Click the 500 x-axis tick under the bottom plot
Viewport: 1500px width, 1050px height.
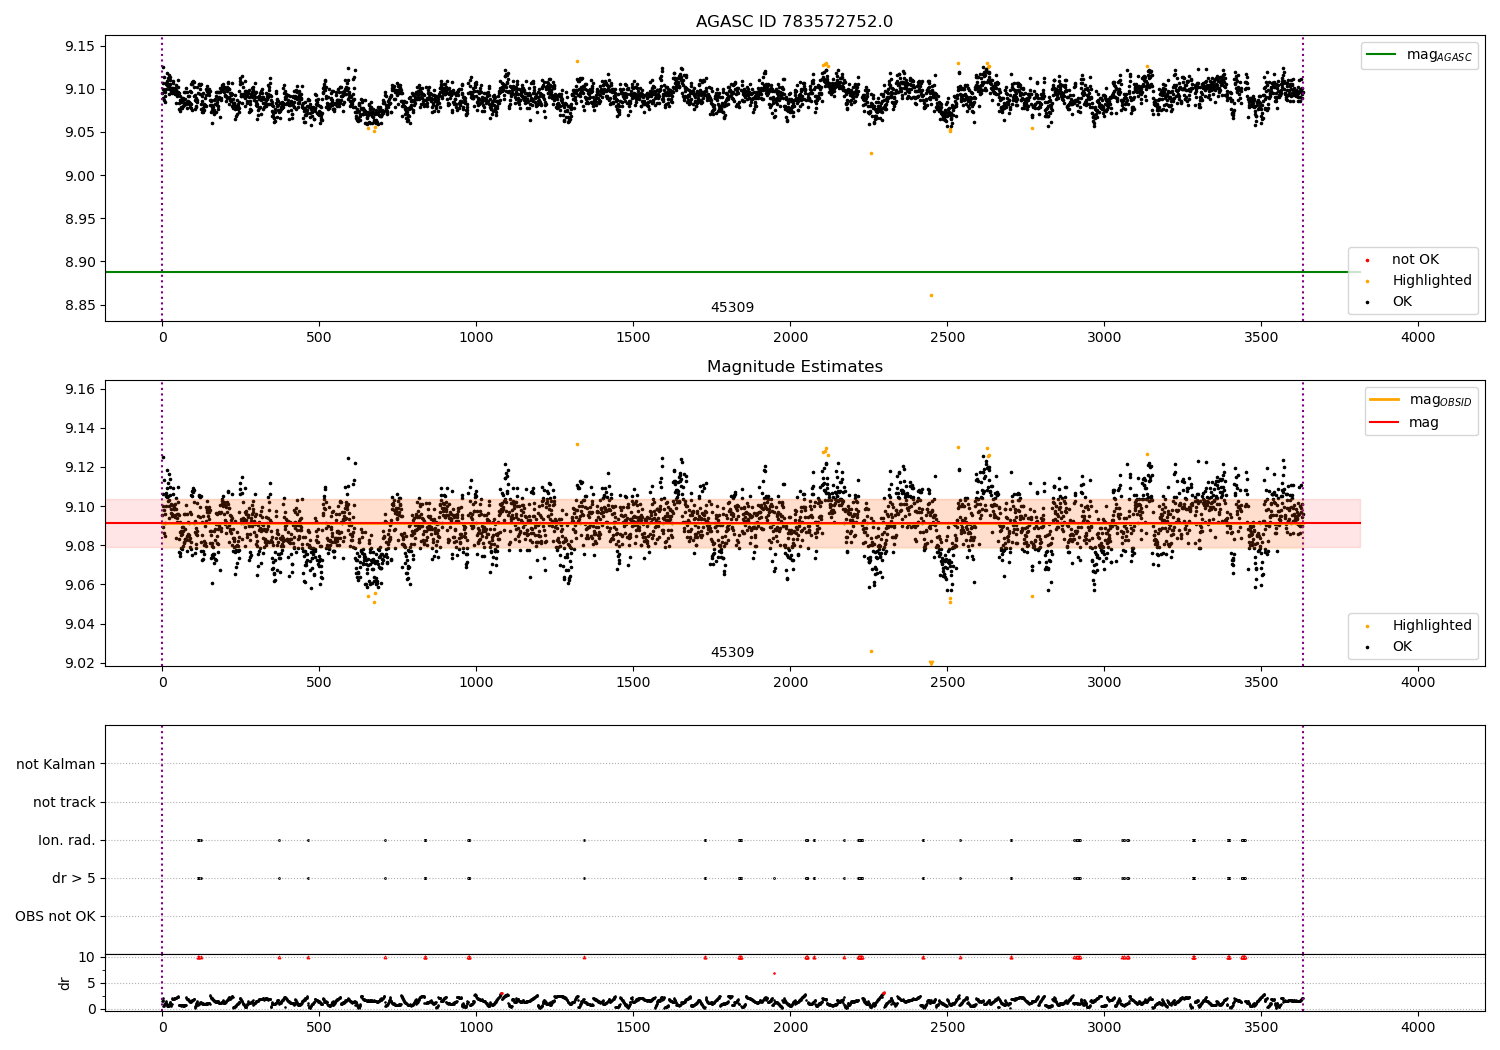[319, 1027]
